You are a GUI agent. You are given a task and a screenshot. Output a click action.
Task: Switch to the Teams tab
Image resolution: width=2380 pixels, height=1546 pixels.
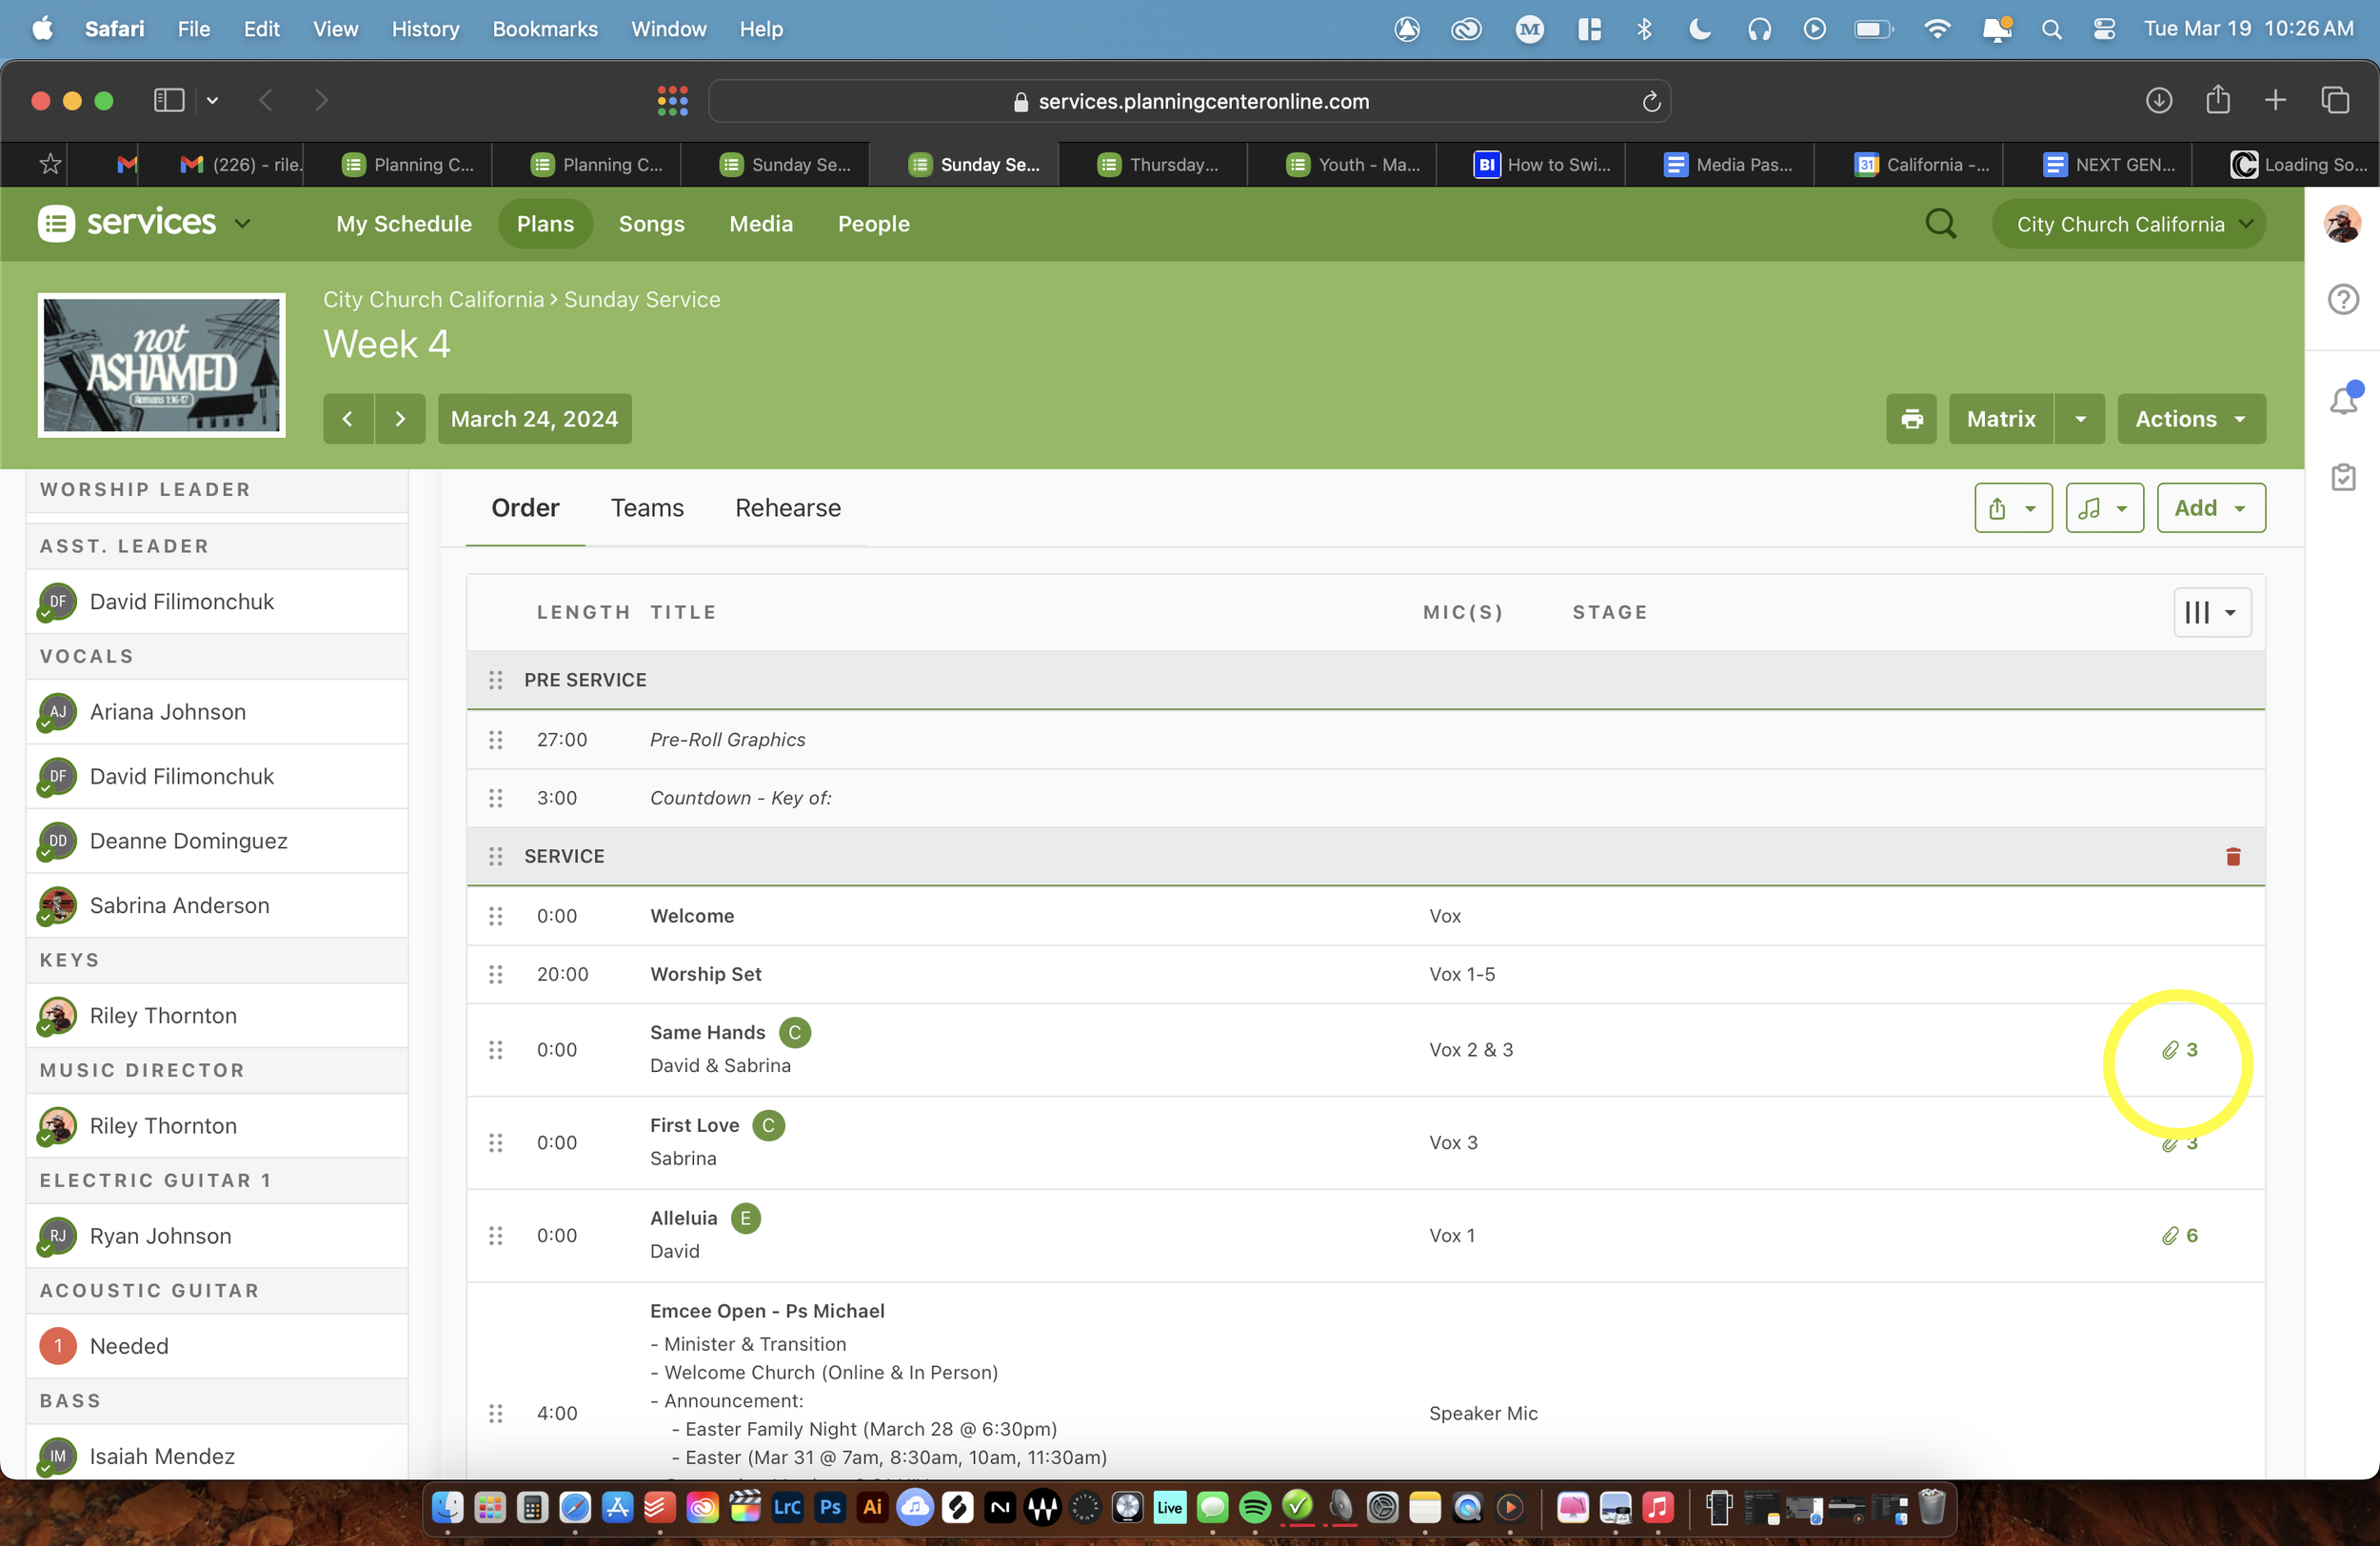(647, 508)
